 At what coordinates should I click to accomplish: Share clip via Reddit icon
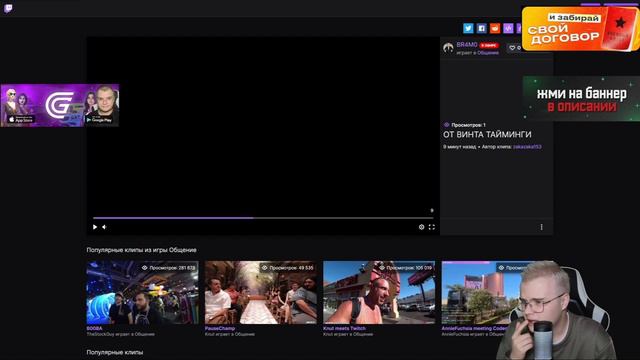[495, 28]
